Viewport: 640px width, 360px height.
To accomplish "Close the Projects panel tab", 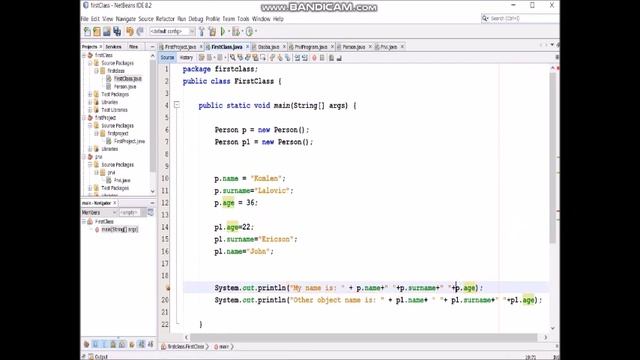I will point(101,47).
